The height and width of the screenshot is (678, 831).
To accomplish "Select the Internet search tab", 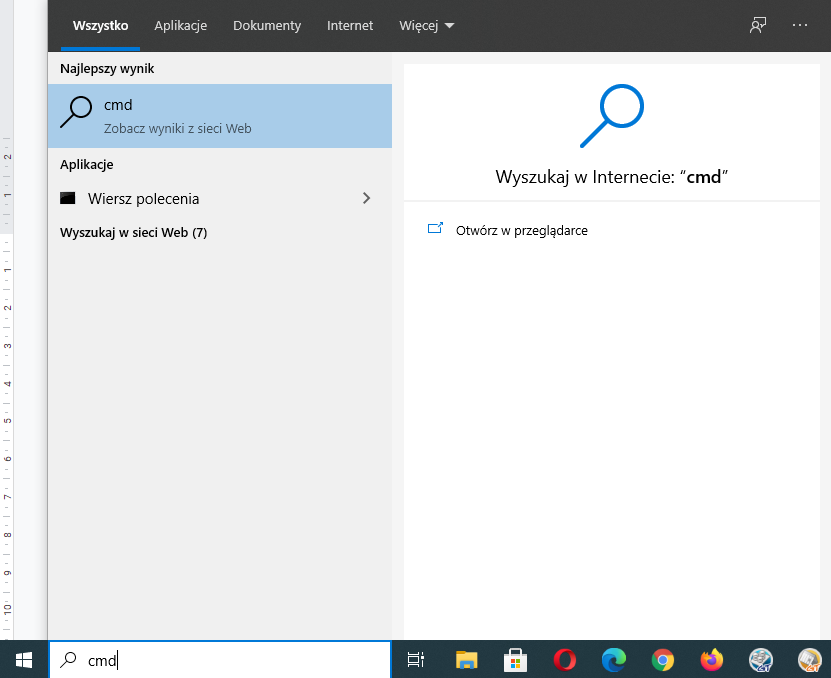I will 350,26.
